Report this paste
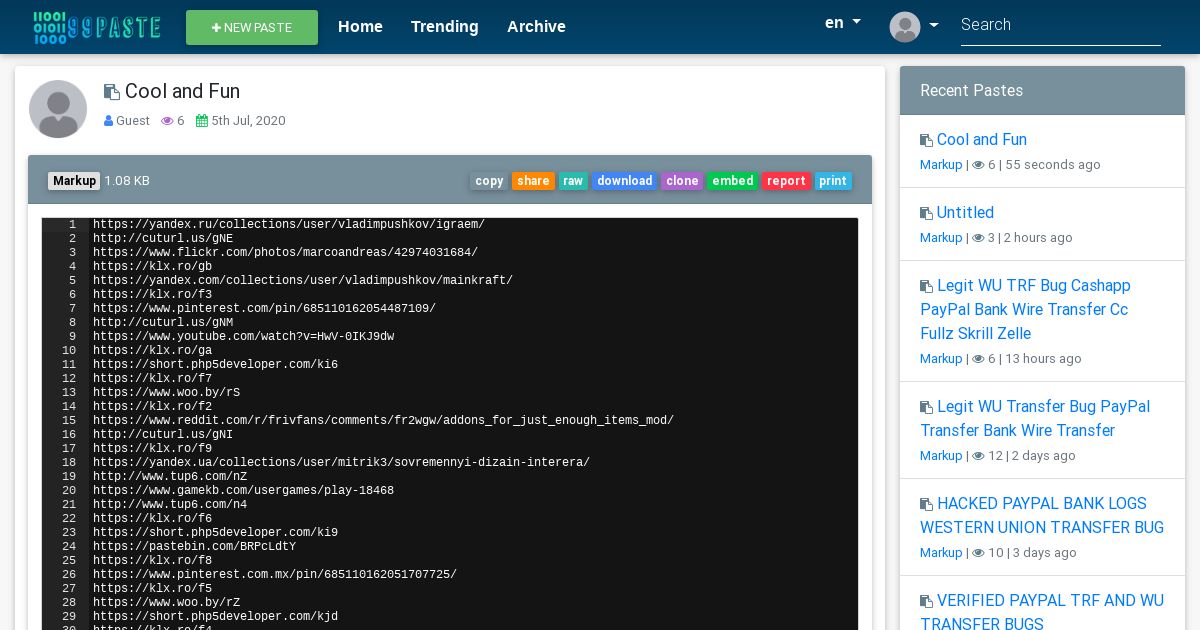The image size is (1200, 630). click(x=786, y=181)
